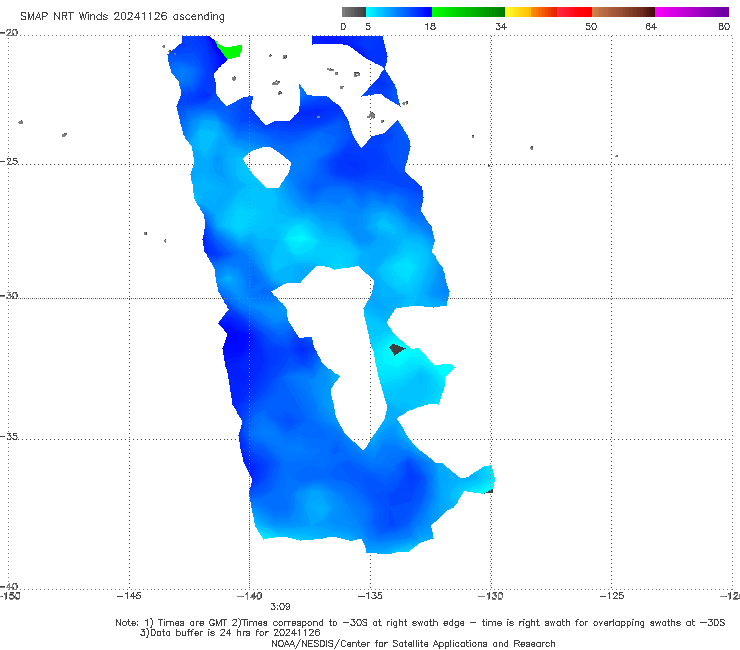Image resolution: width=740 pixels, height=650 pixels.
Task: Click the color bar label '5'
Action: (x=368, y=26)
